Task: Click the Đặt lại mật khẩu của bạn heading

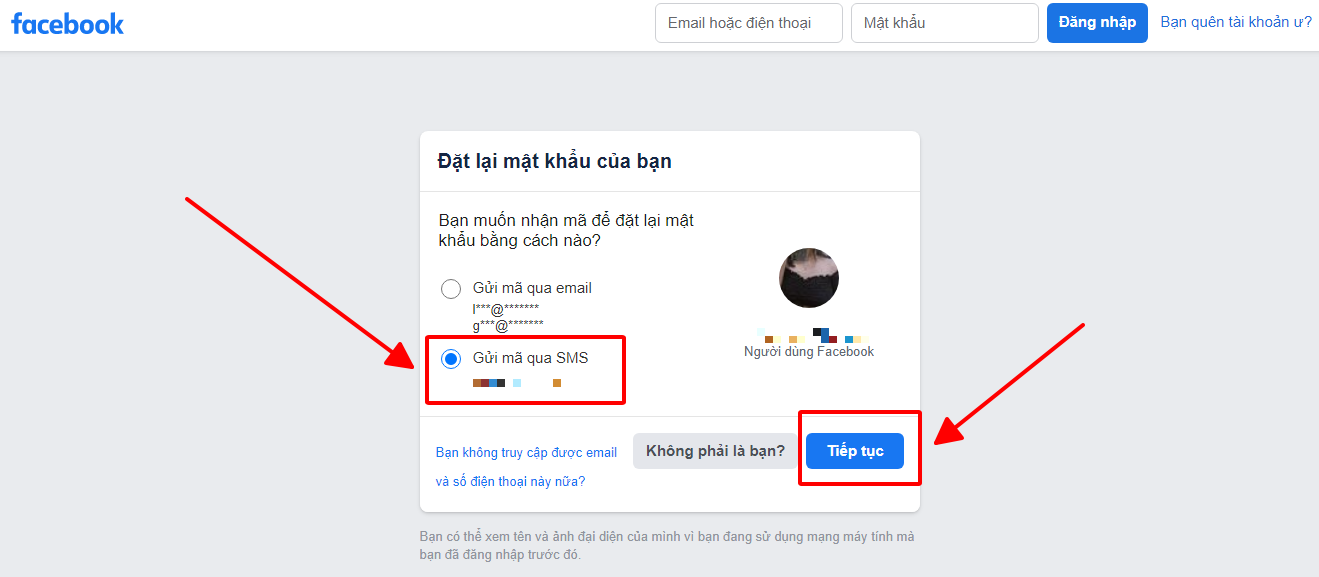Action: tap(555, 161)
